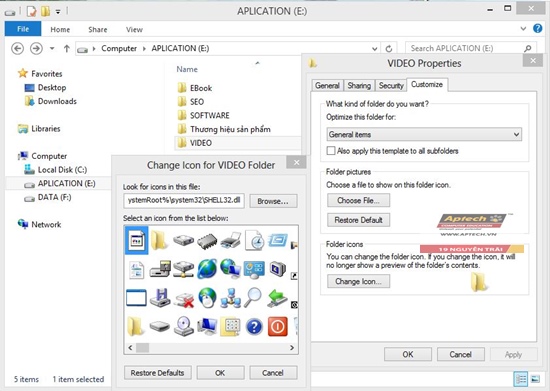Open the Quick Access Toolbar customize dropdown
The image size is (550, 391).
click(x=58, y=12)
